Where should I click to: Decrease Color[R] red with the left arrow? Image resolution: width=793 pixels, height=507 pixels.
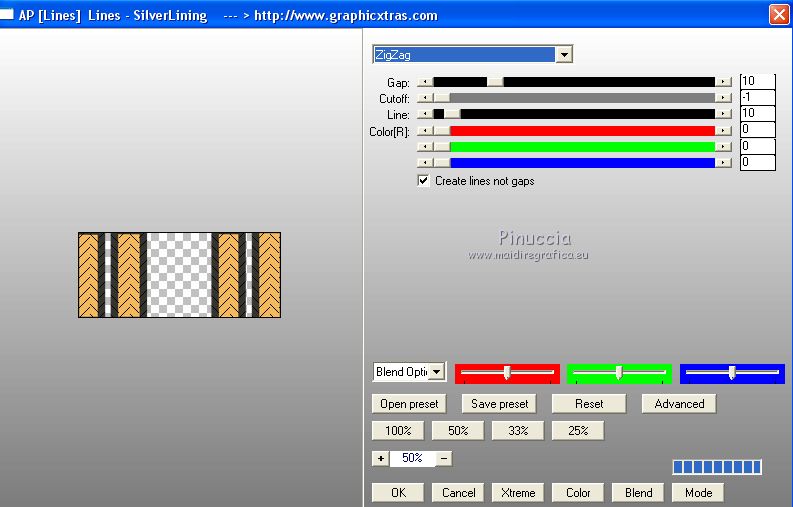pyautogui.click(x=425, y=131)
